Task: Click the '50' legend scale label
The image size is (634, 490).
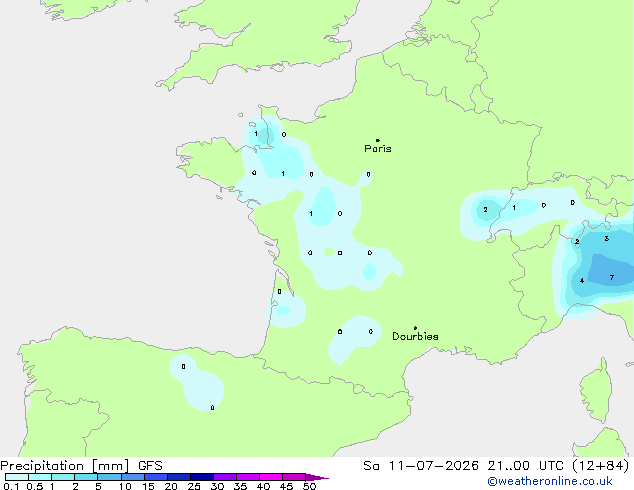Action: (310, 486)
